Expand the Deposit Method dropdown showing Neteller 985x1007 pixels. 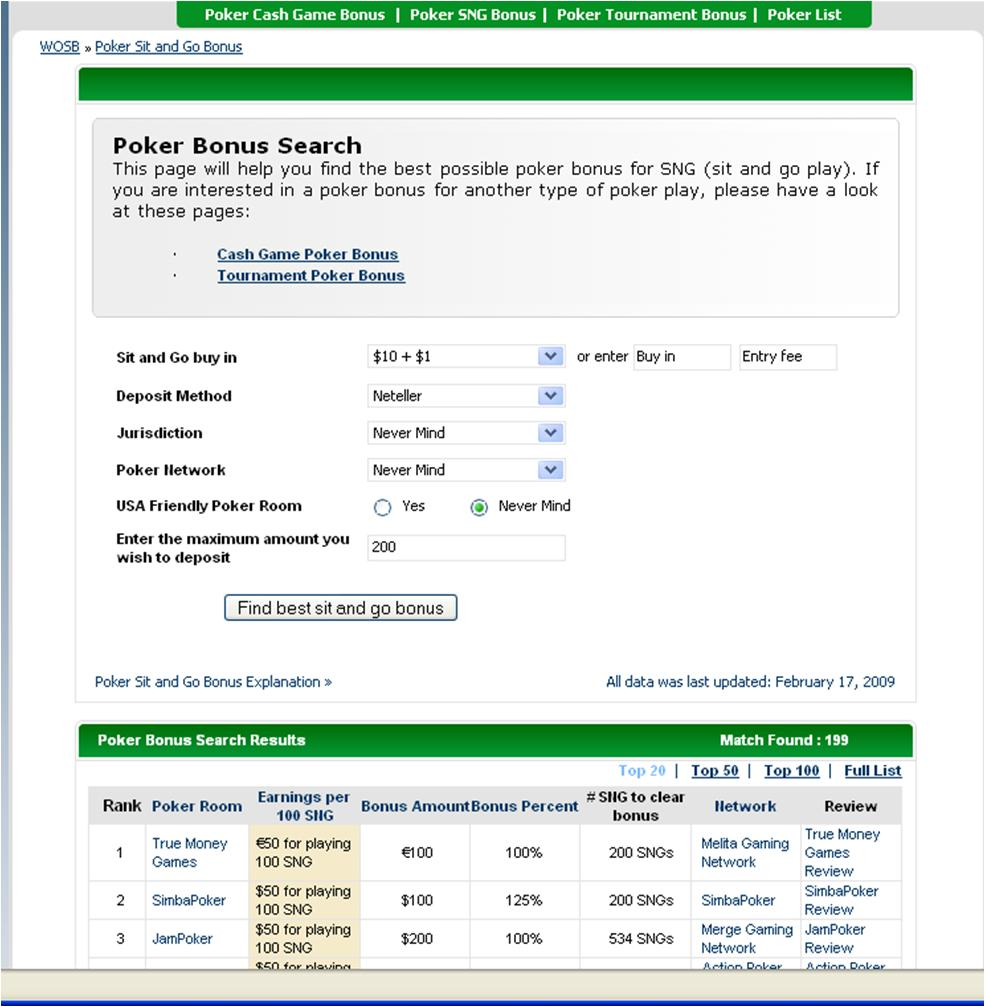point(466,396)
